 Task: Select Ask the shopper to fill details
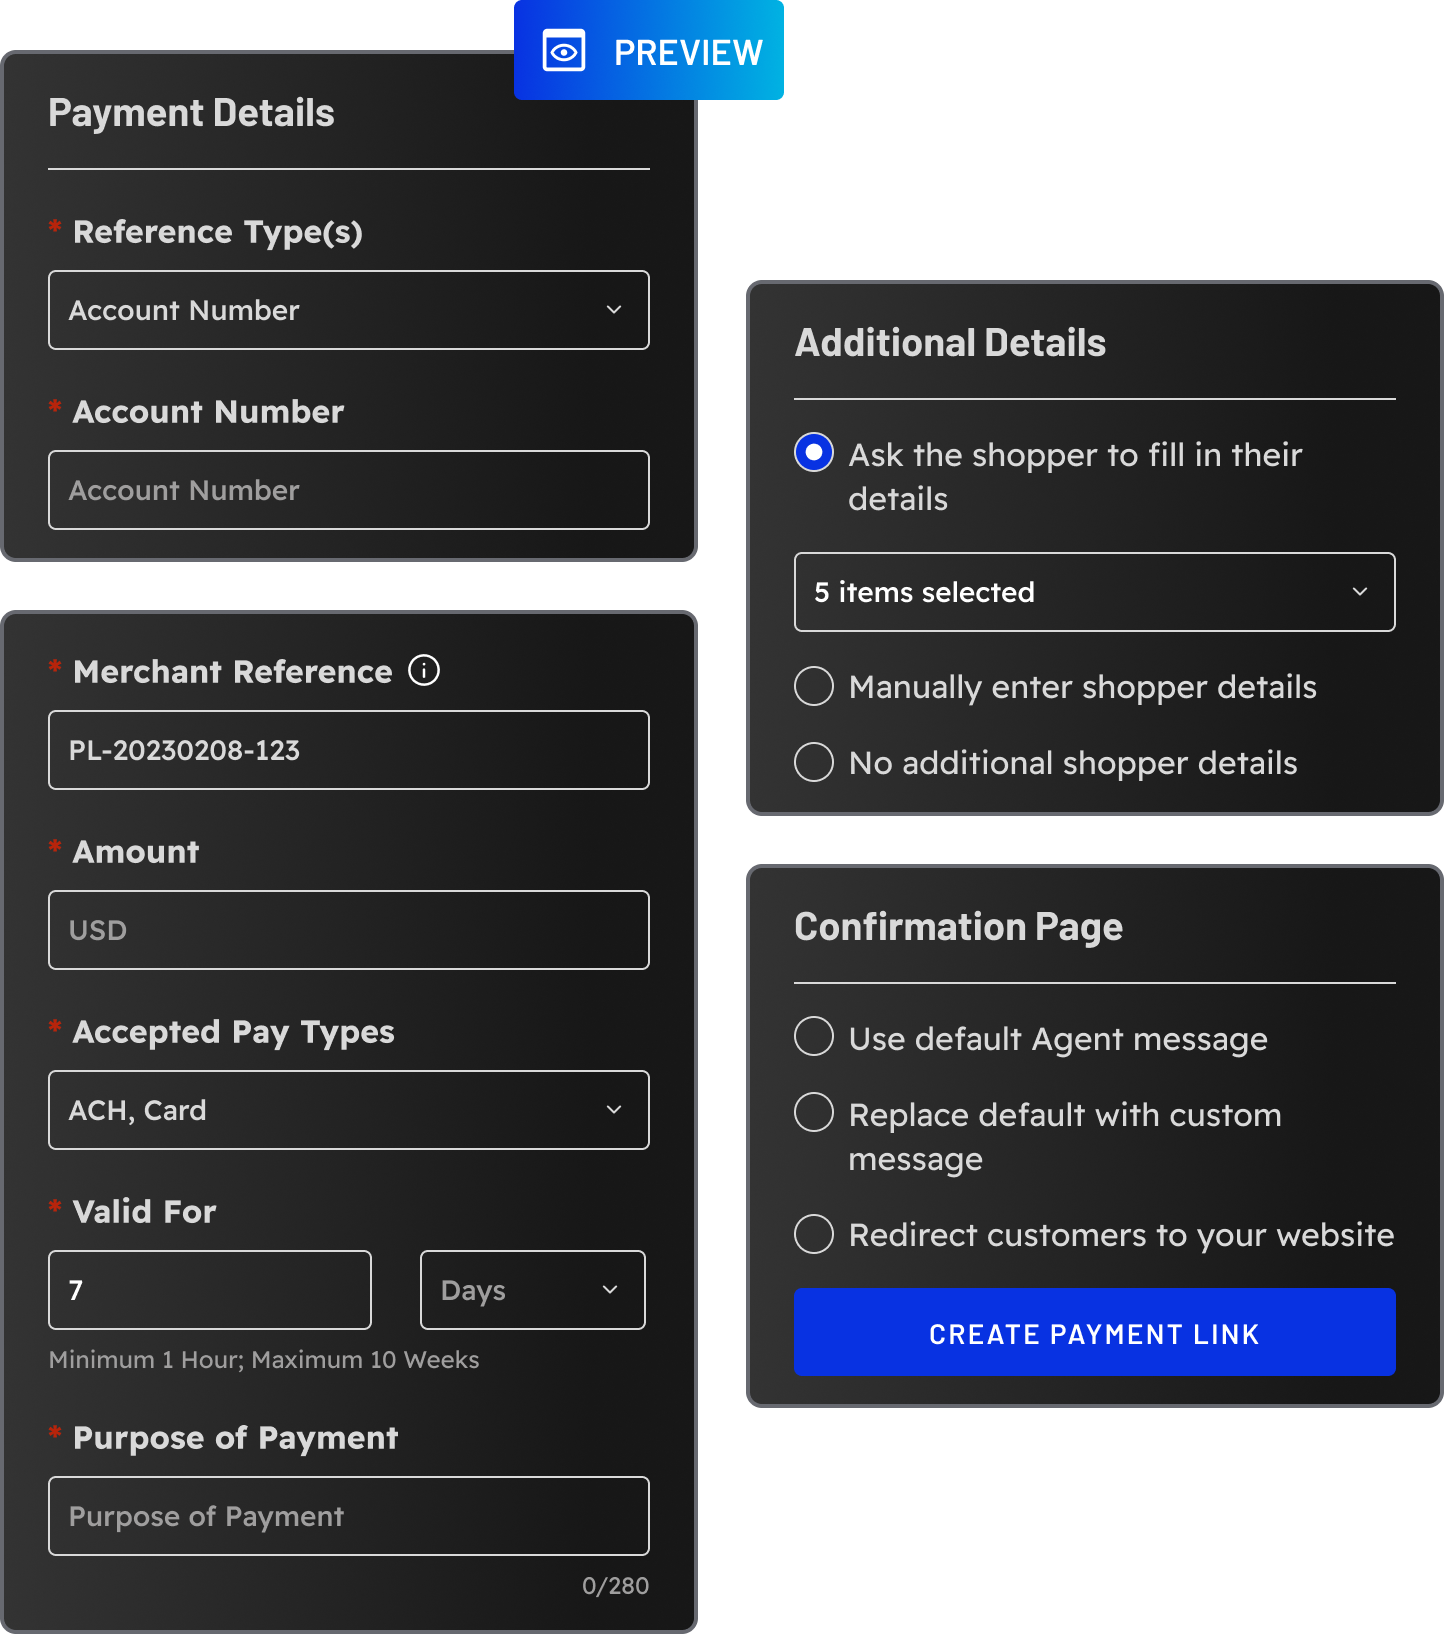coord(814,453)
